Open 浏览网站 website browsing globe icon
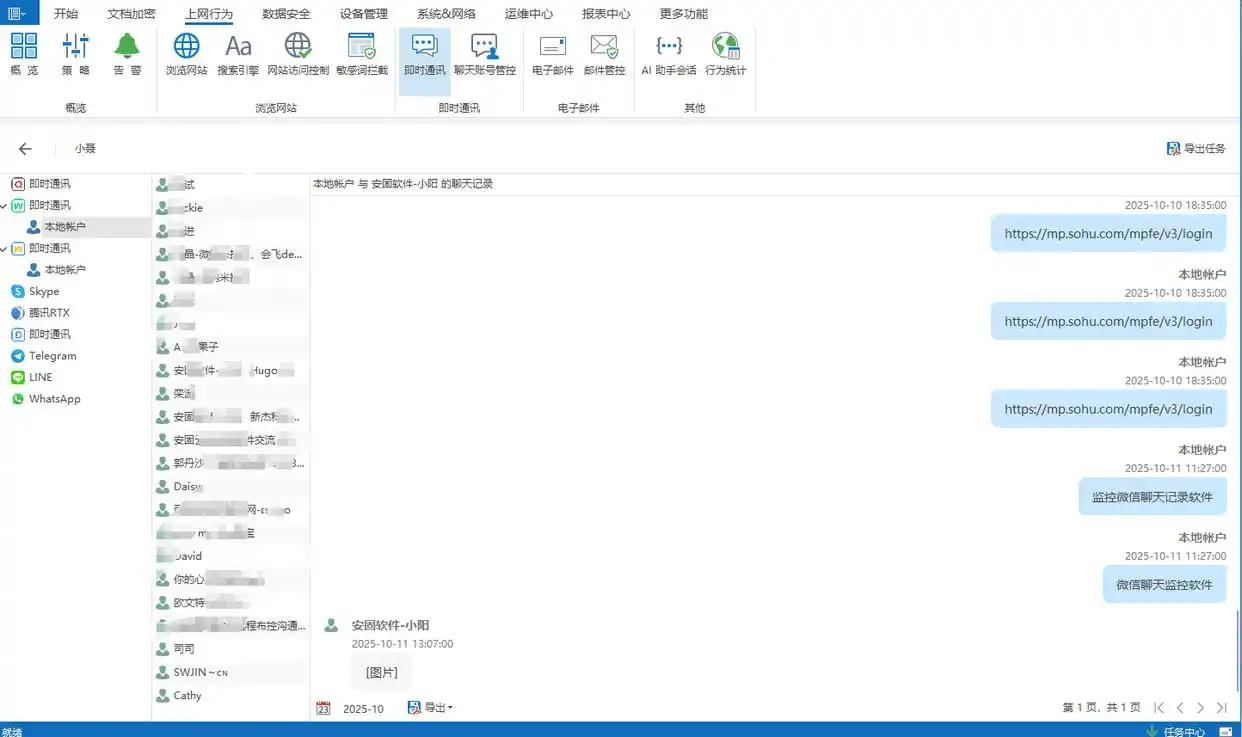 pyautogui.click(x=186, y=54)
